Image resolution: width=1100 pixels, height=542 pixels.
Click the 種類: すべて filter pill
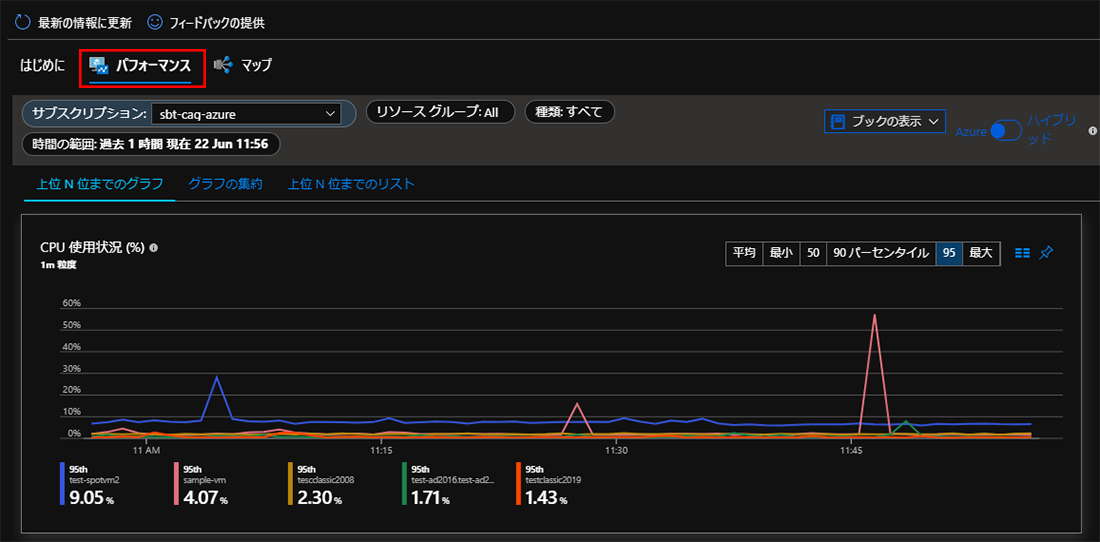[569, 112]
